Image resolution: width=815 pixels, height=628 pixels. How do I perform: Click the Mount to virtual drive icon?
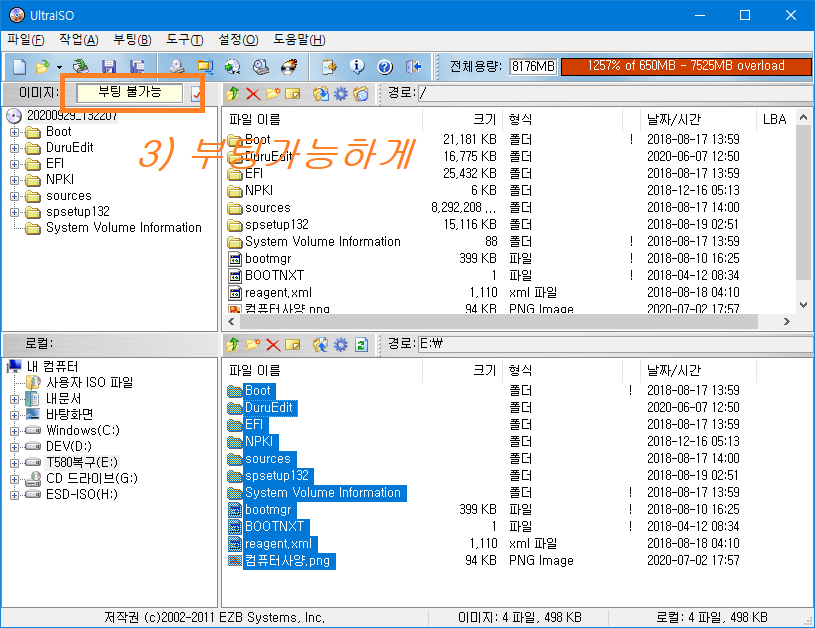[261, 67]
